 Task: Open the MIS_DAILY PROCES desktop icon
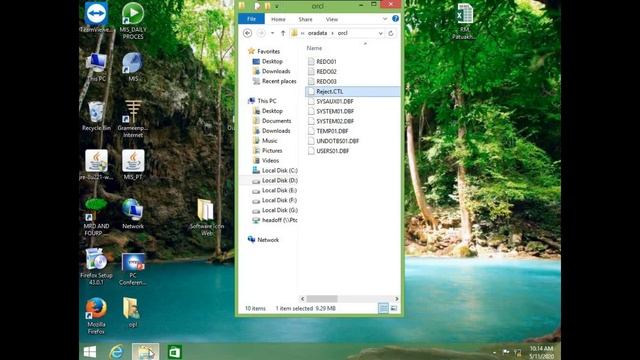point(133,21)
